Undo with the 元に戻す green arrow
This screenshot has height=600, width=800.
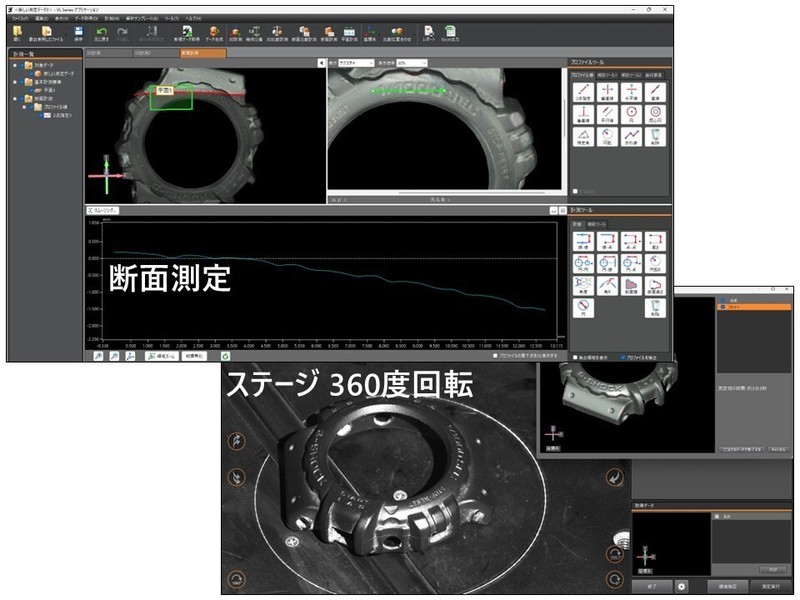pyautogui.click(x=102, y=34)
